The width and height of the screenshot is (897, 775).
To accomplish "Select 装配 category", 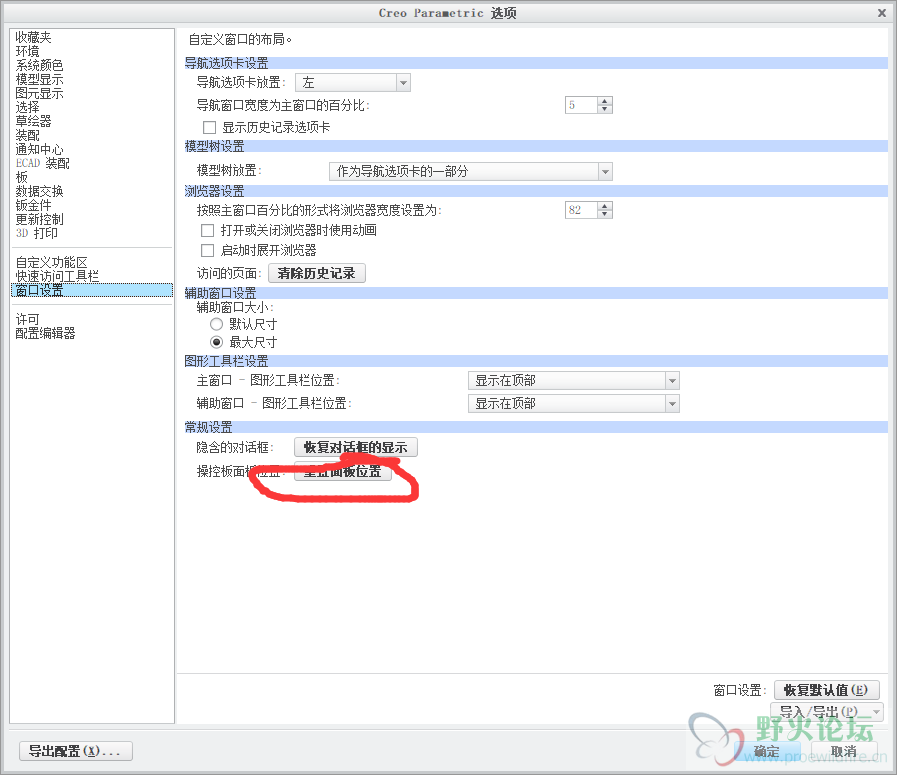I will pyautogui.click(x=27, y=135).
